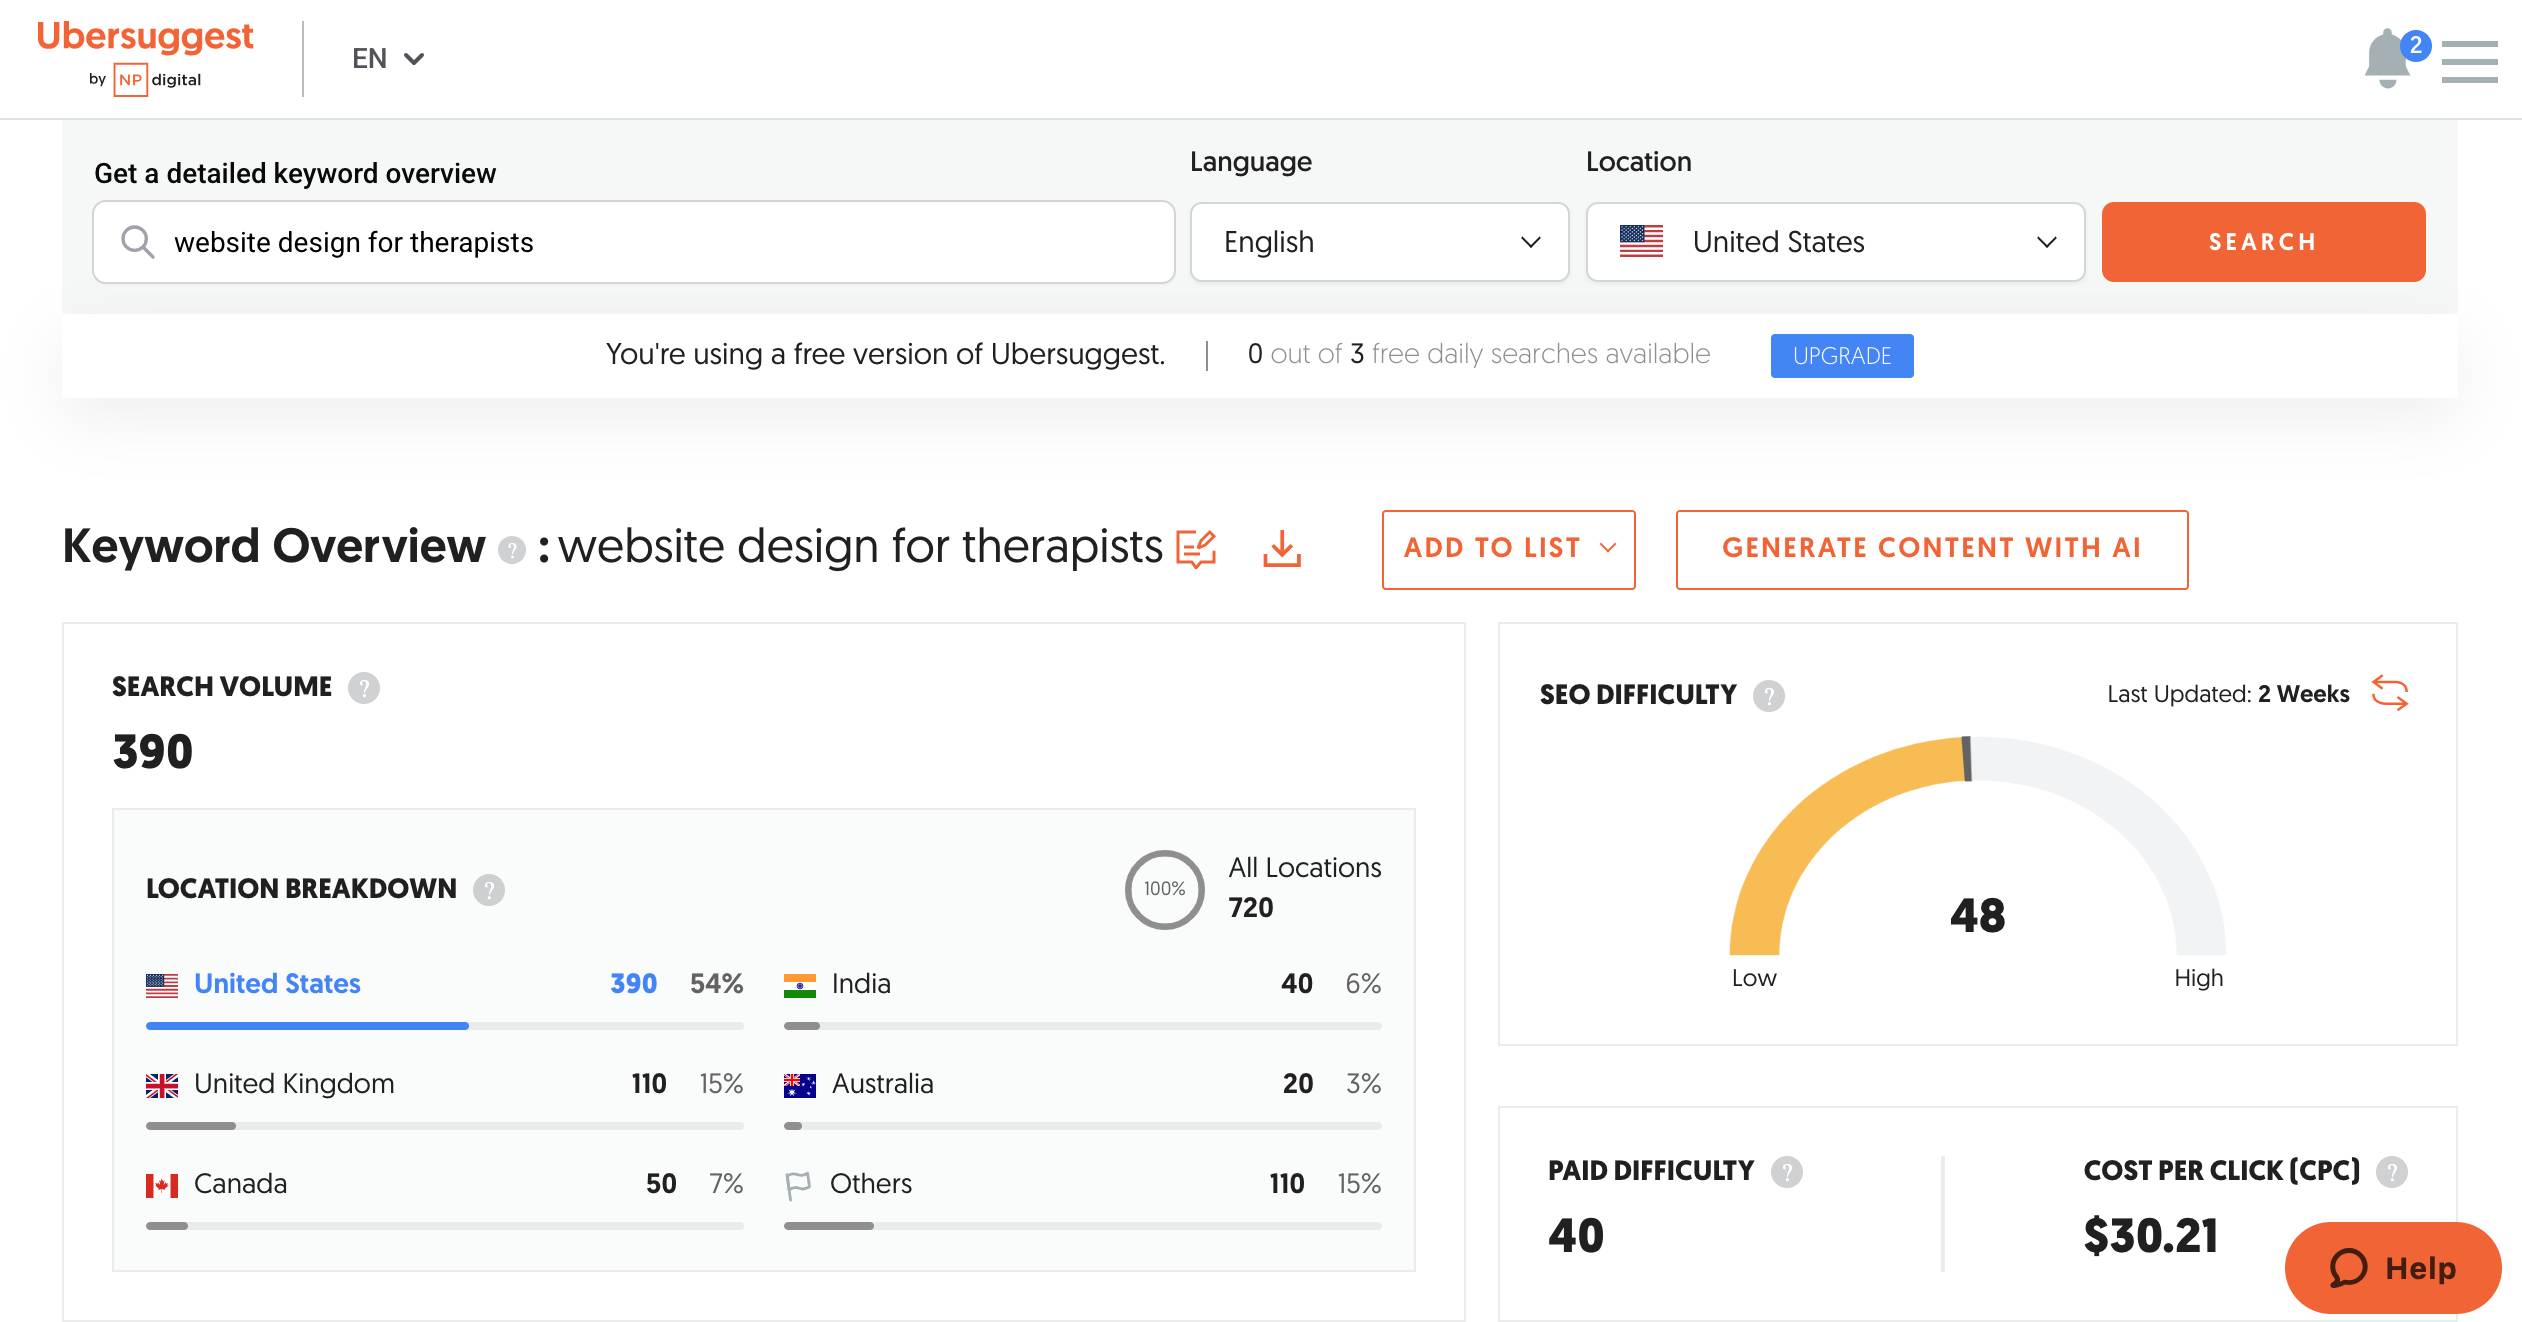Select the United States breakdown link
The height and width of the screenshot is (1322, 2522).
(277, 984)
